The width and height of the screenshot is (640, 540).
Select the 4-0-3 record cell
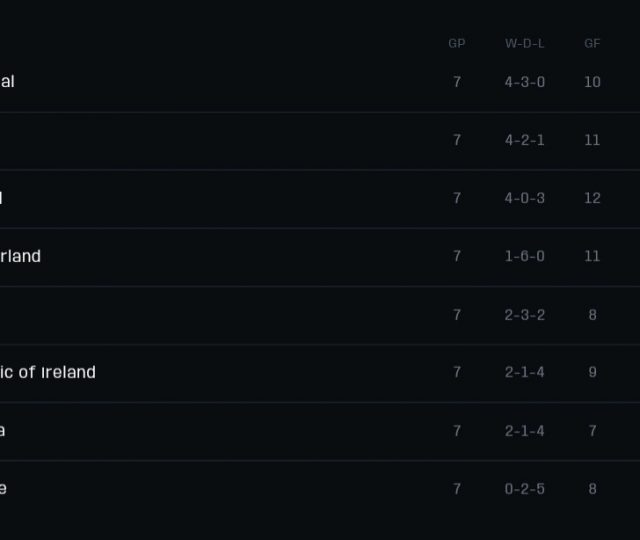525,198
